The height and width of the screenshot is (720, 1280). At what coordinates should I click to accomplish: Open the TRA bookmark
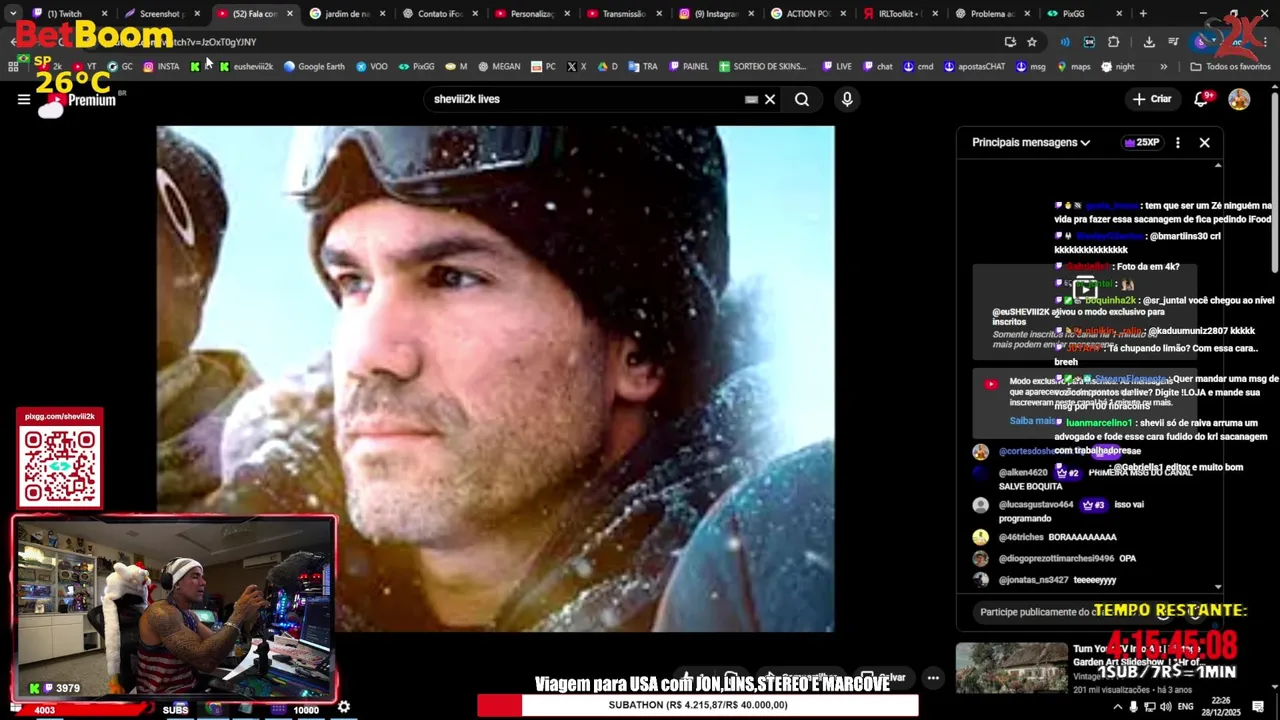tap(643, 67)
